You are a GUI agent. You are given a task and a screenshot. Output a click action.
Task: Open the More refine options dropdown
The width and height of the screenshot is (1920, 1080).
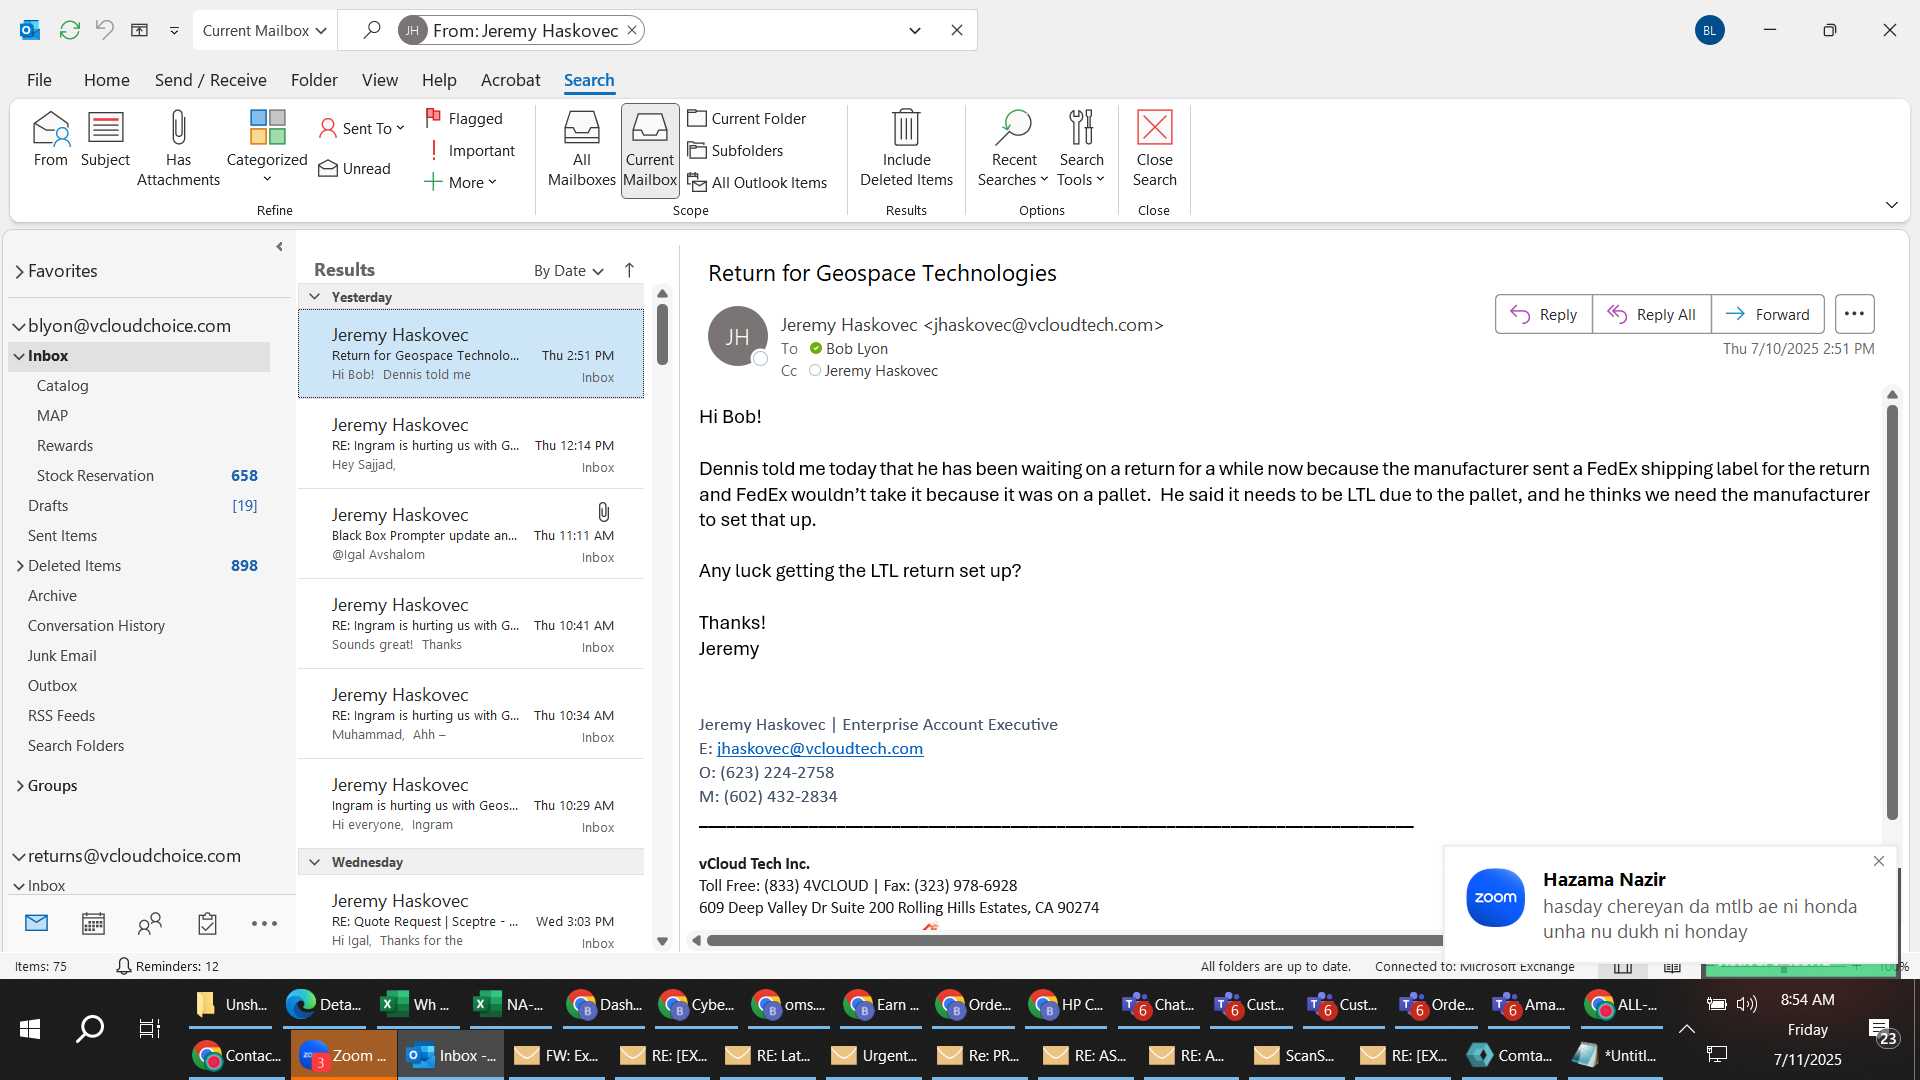(x=460, y=182)
